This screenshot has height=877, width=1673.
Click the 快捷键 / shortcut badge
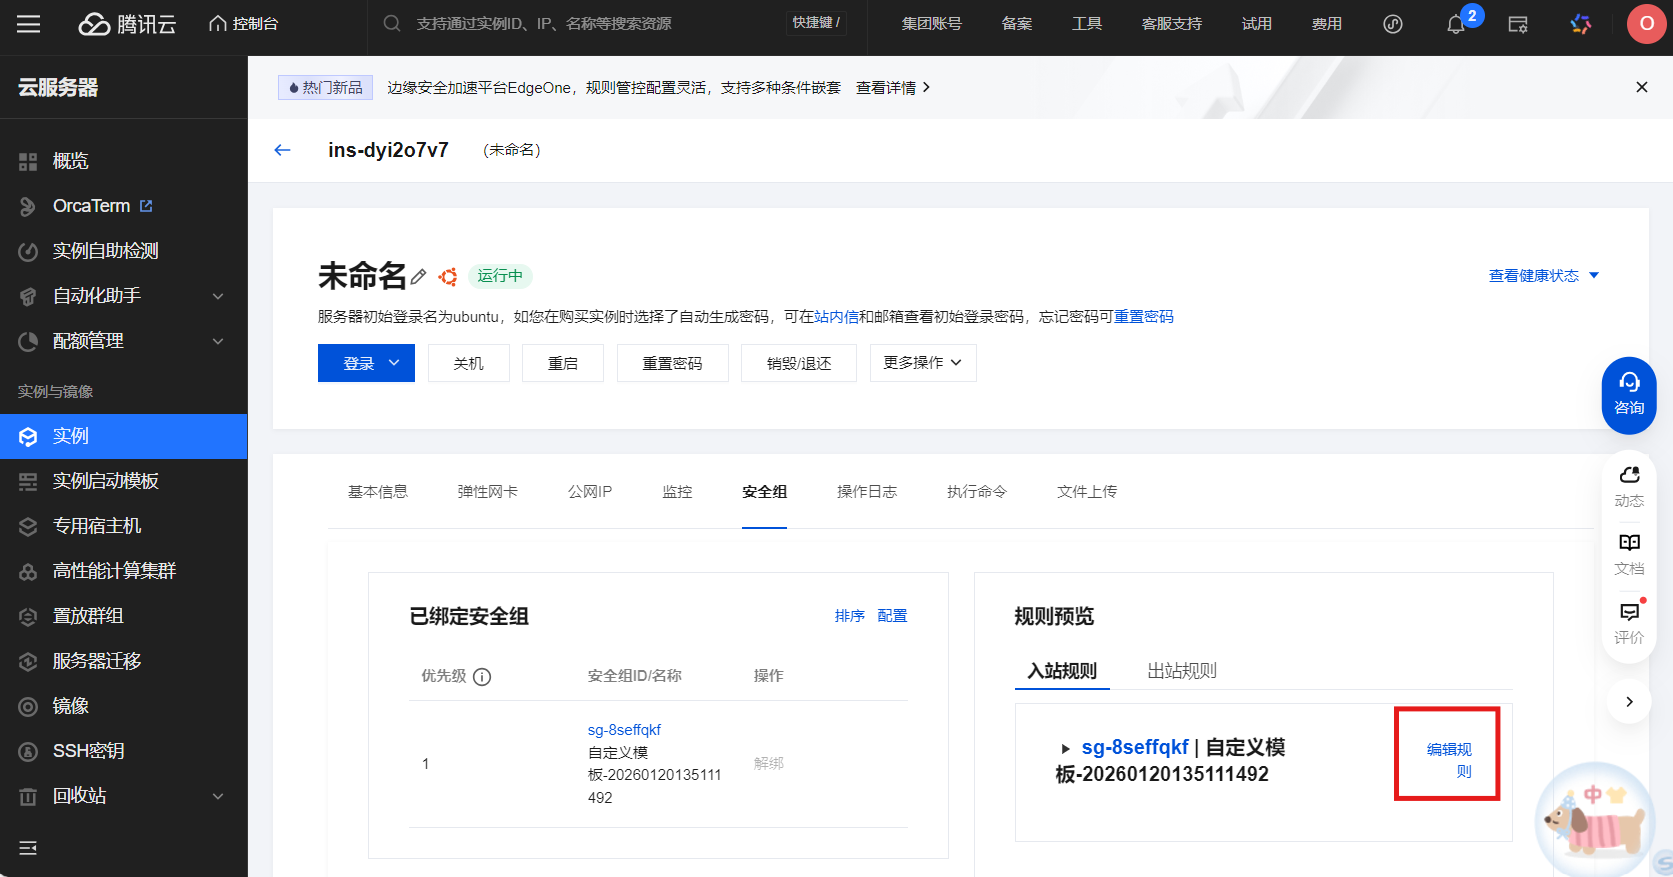coord(816,23)
